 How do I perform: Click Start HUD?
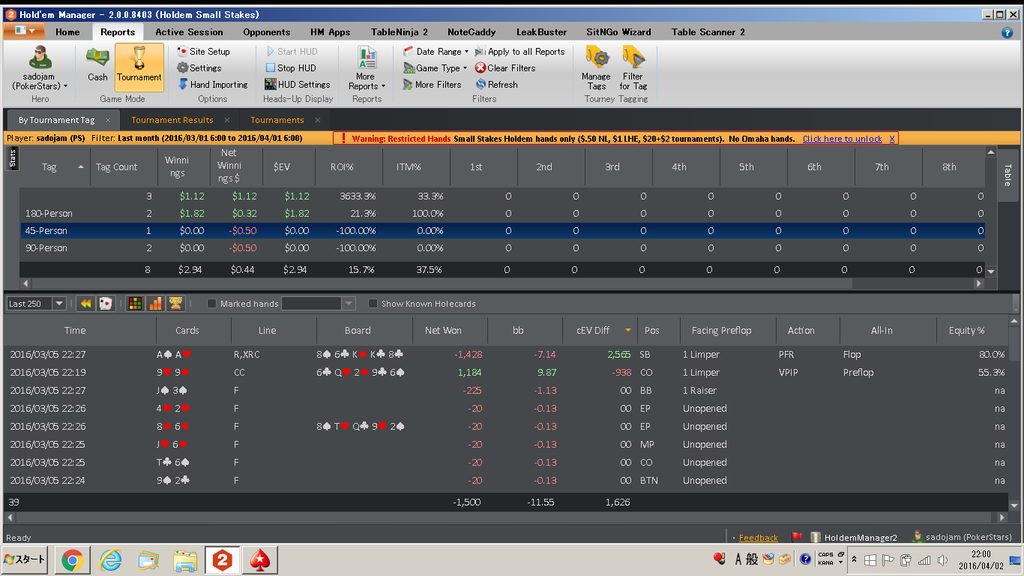[291, 51]
